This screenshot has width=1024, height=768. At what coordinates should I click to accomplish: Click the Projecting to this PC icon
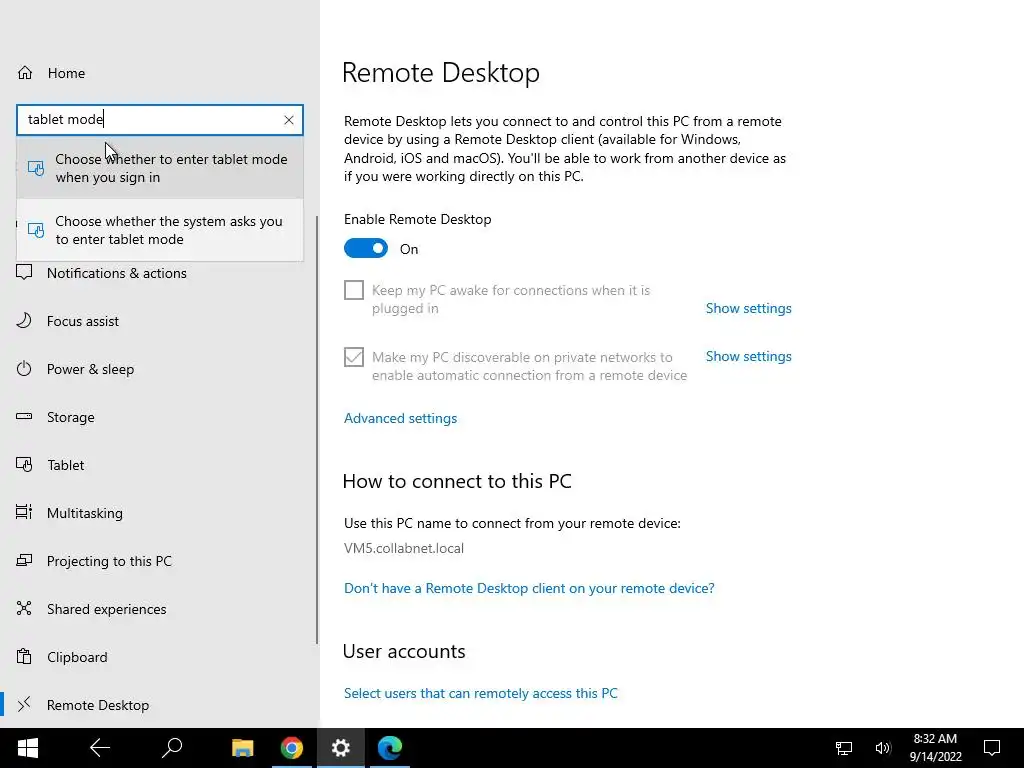click(x=24, y=560)
